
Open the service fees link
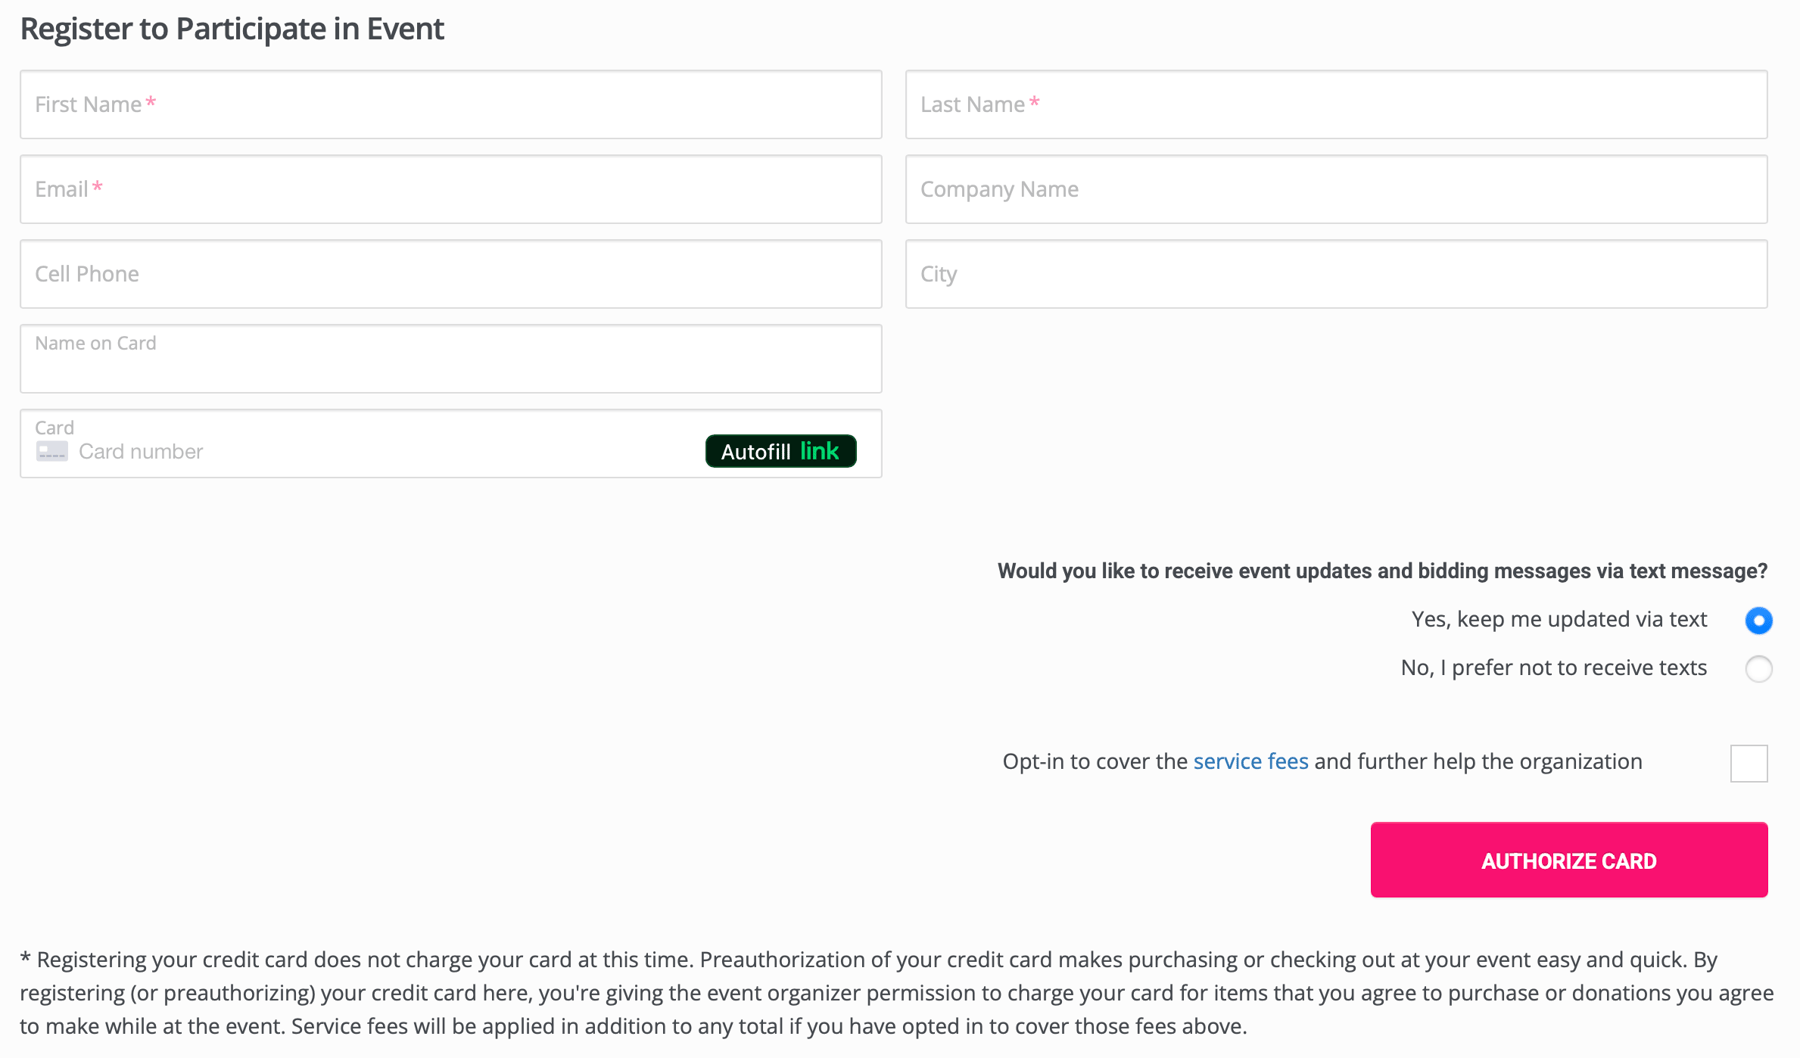pyautogui.click(x=1250, y=761)
